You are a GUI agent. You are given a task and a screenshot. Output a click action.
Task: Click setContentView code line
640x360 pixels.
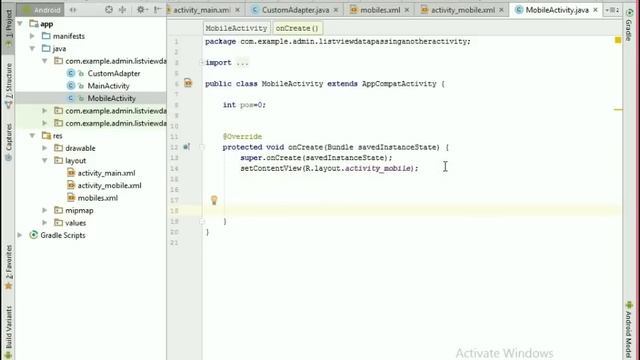point(329,168)
